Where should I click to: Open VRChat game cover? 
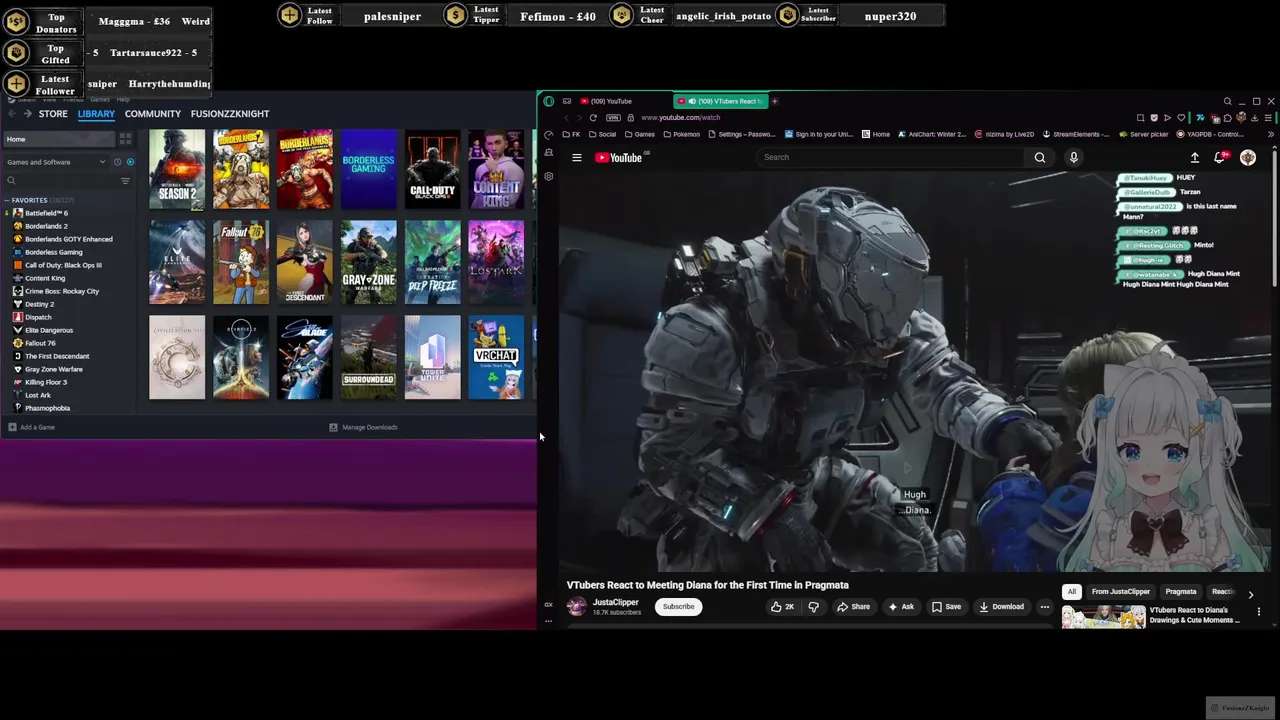point(496,358)
